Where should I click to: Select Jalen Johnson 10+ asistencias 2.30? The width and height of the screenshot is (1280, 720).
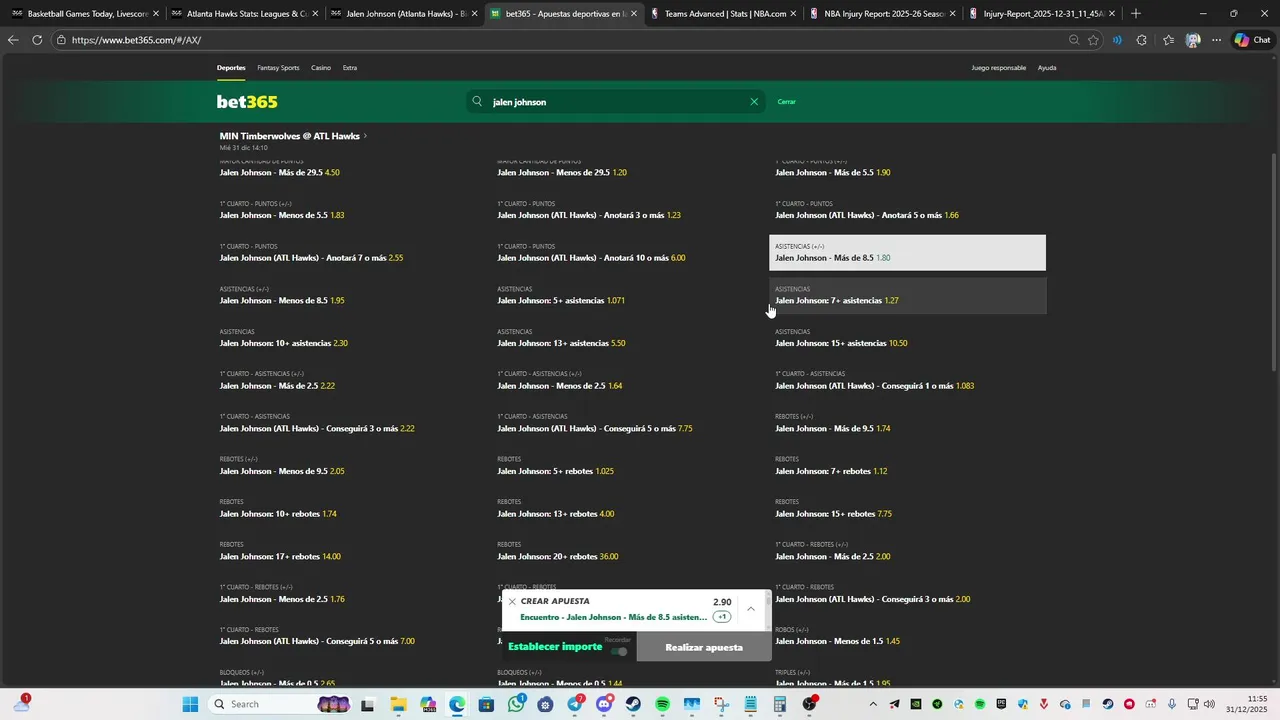(352, 338)
